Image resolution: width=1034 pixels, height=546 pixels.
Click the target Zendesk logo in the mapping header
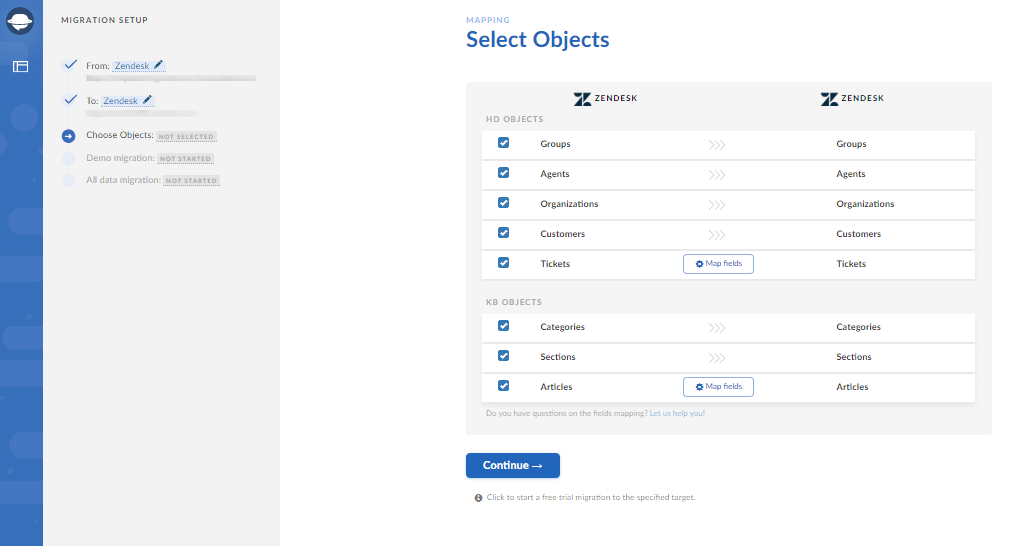(852, 99)
